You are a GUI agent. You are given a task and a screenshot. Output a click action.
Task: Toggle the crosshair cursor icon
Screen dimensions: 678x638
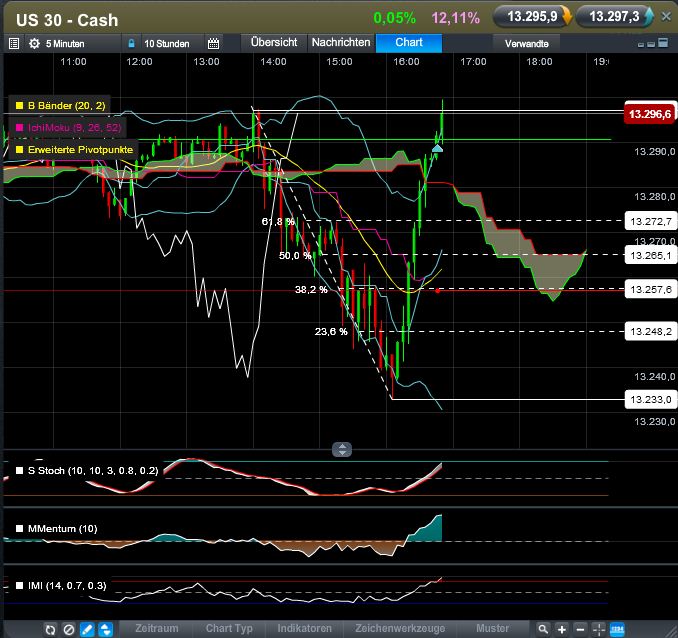click(x=599, y=629)
